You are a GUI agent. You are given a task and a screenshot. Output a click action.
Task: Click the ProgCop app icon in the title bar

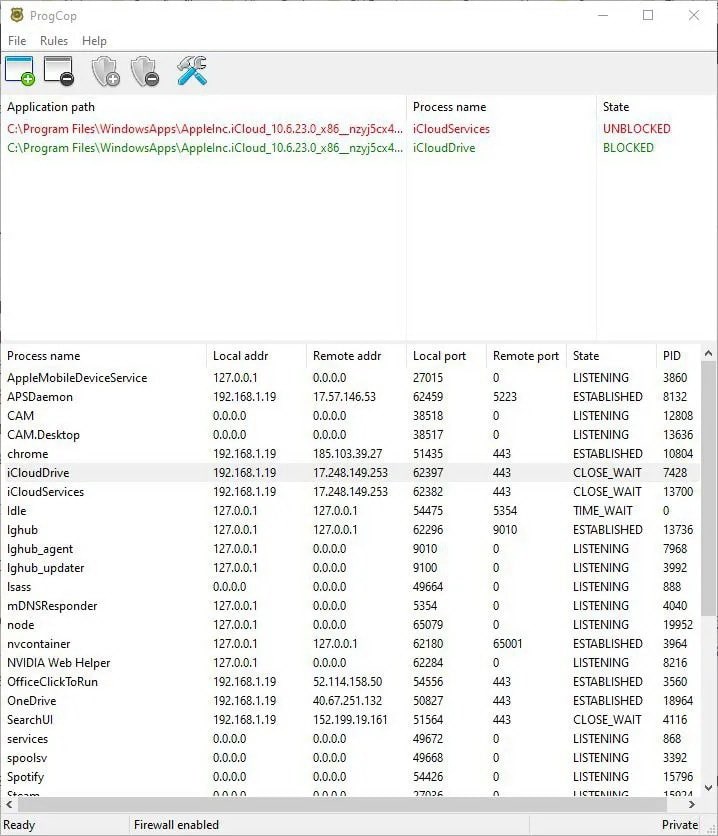tap(17, 15)
